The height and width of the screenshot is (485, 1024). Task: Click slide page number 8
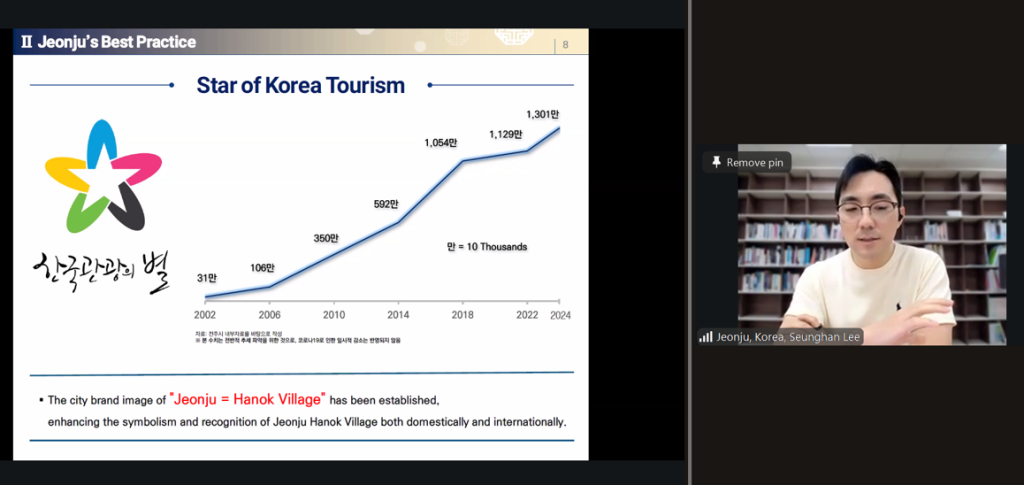(x=566, y=44)
